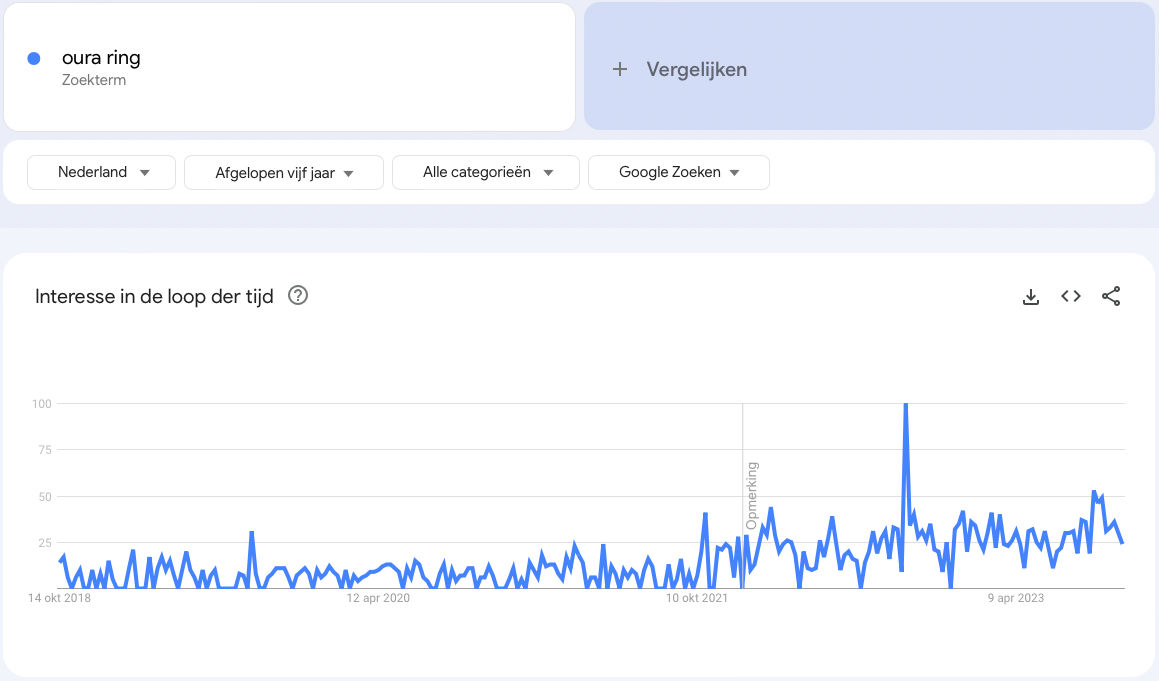Click the highest peak of the graph

pyautogui.click(x=905, y=405)
